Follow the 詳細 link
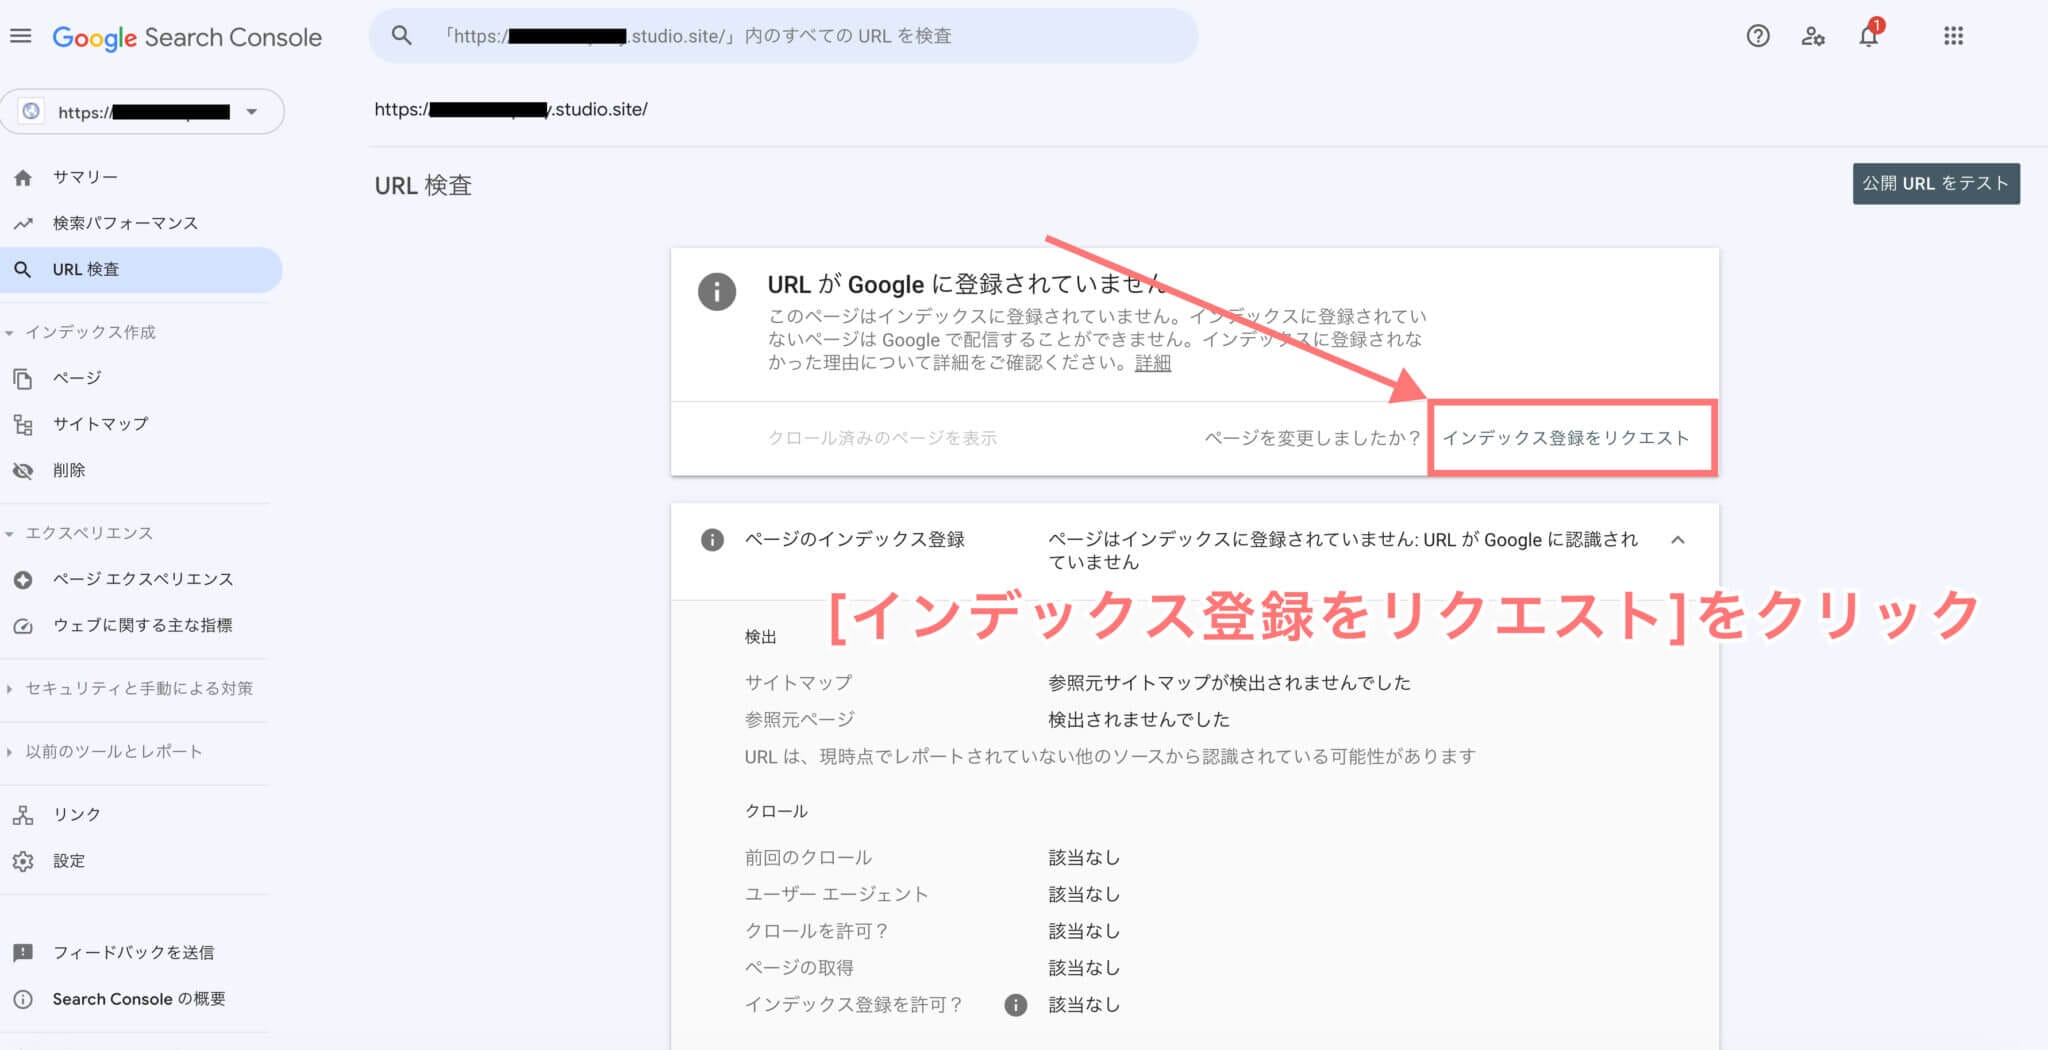 [x=1152, y=363]
